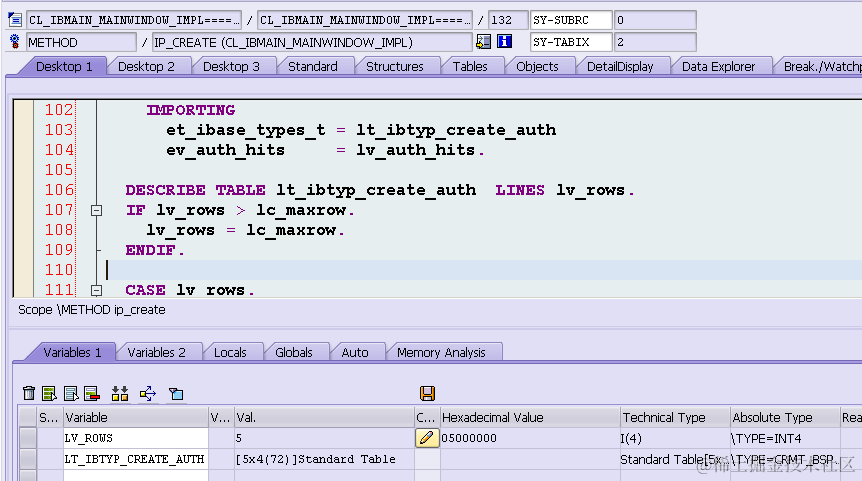Screen dimensions: 862x481
Task: Set cursor on code line 110
Action: 484,270
